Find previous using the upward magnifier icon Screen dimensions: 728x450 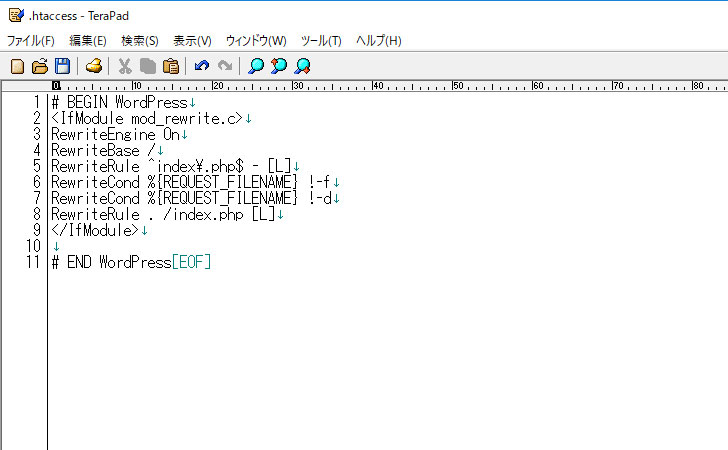(x=279, y=66)
